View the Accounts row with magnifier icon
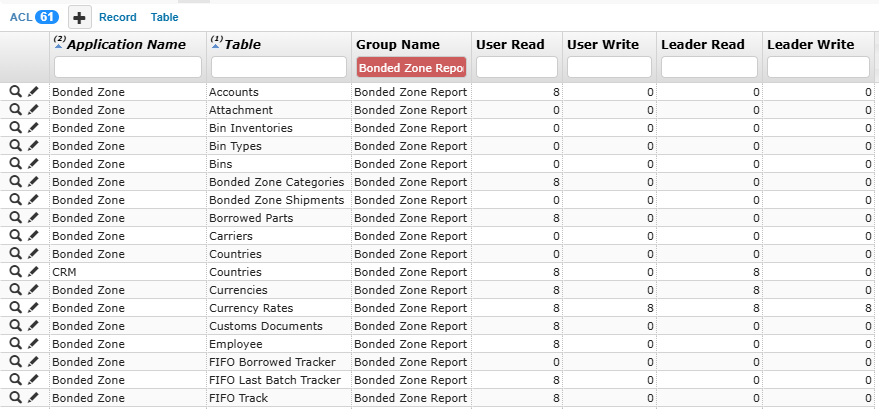The width and height of the screenshot is (879, 409). tap(16, 92)
